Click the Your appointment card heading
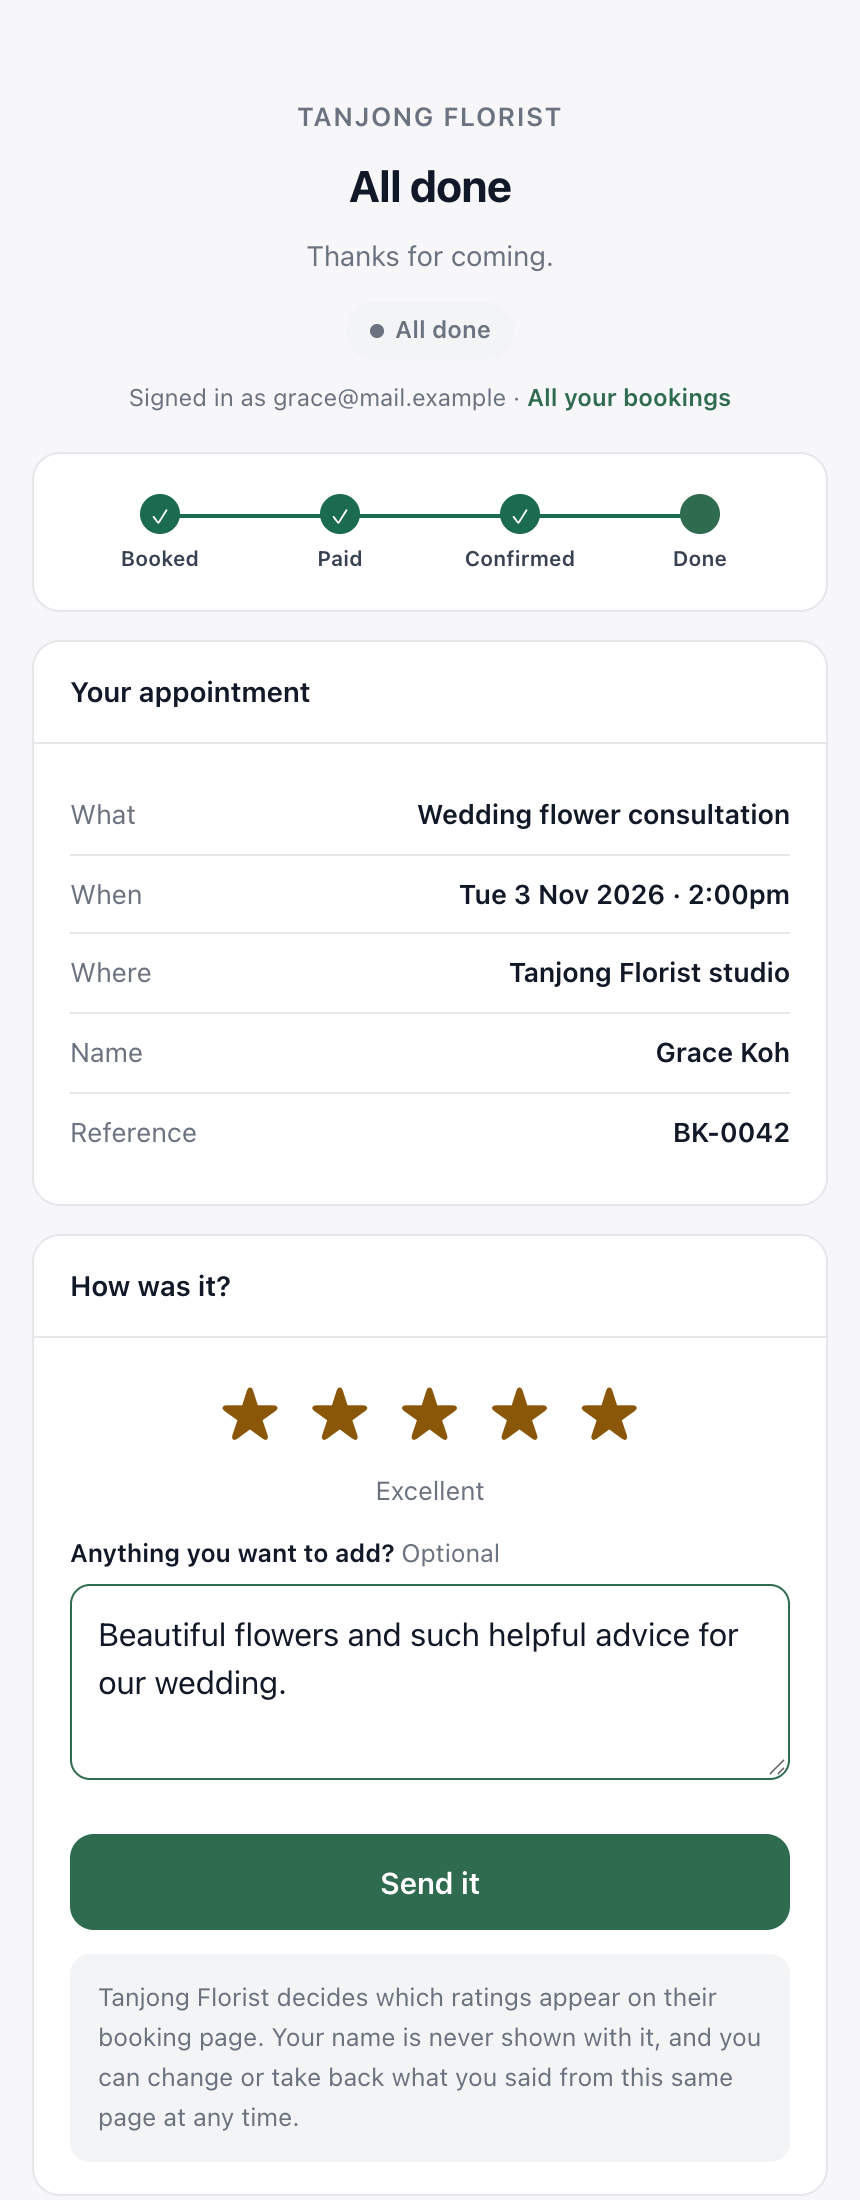This screenshot has height=2200, width=860. (190, 692)
